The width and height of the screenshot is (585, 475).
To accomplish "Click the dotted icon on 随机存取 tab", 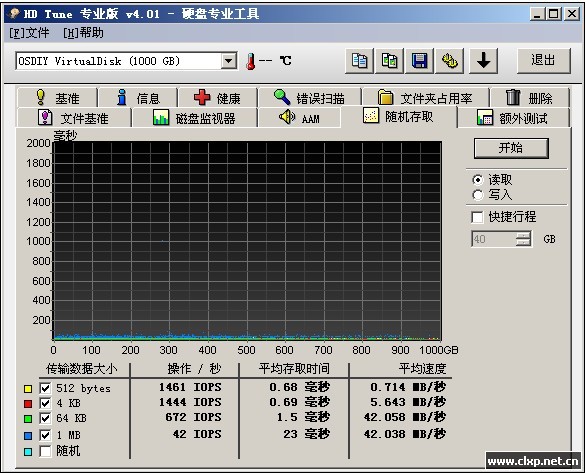I will pos(370,116).
